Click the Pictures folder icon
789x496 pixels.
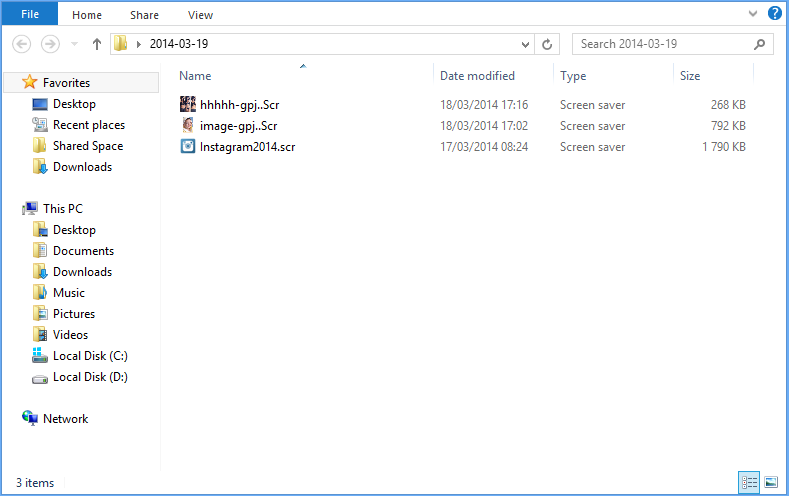click(x=40, y=313)
